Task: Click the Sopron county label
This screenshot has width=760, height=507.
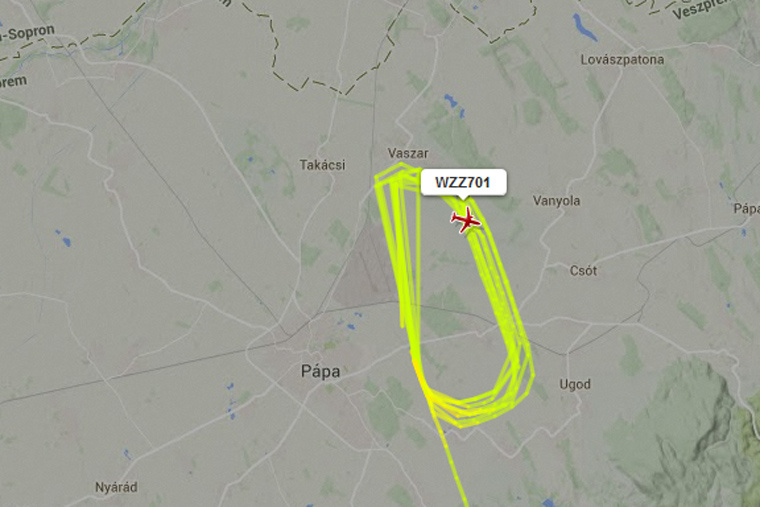Action: click(29, 33)
